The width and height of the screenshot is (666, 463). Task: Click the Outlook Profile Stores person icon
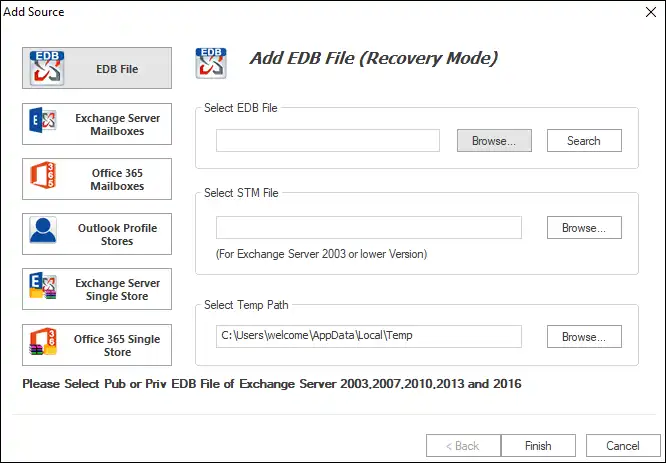pos(43,230)
